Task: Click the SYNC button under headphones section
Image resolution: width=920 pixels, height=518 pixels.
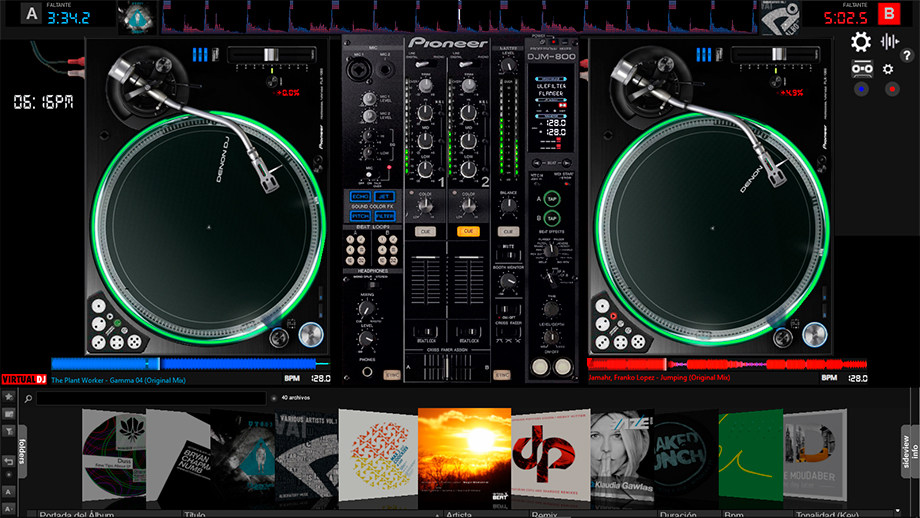Action: [391, 374]
